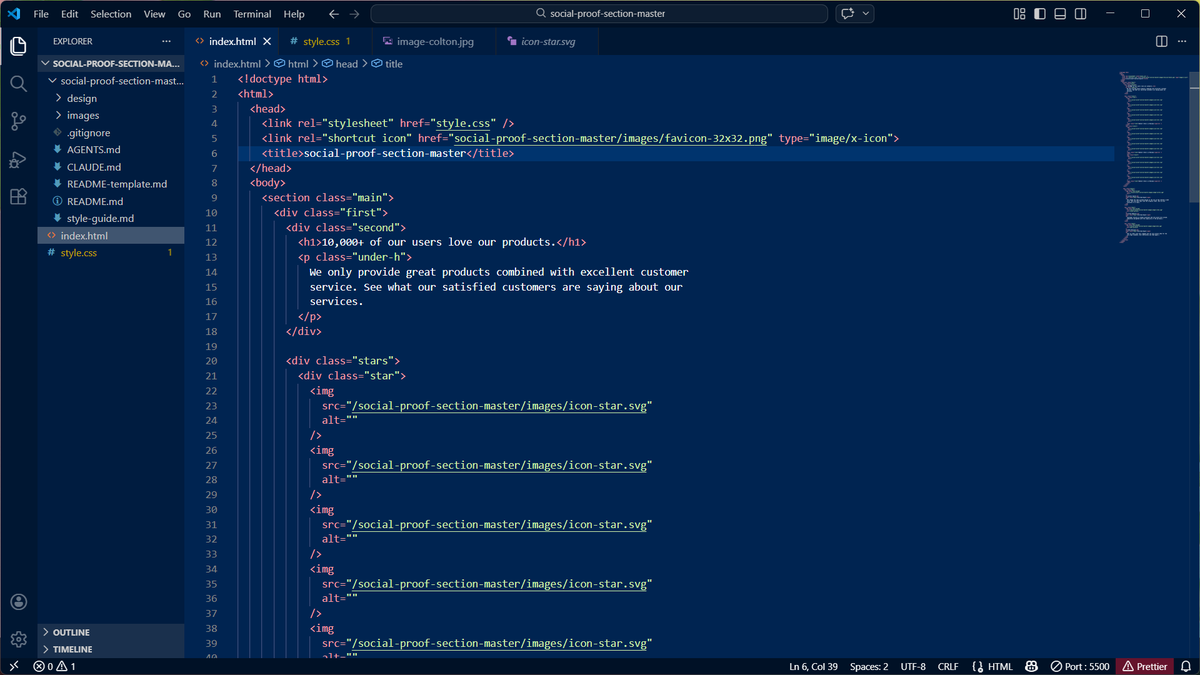The height and width of the screenshot is (675, 1200).
Task: Open the Run menu
Action: [212, 14]
